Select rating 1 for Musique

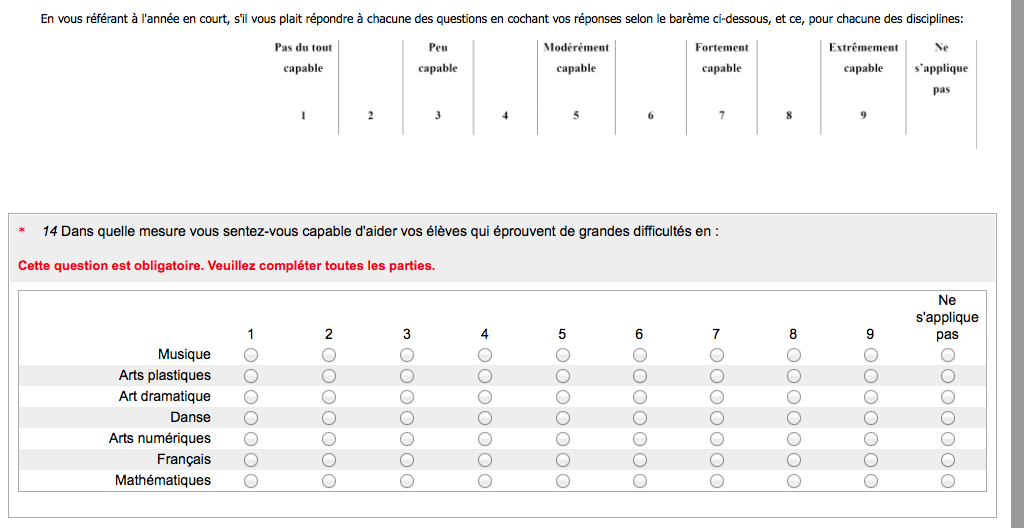[x=251, y=355]
